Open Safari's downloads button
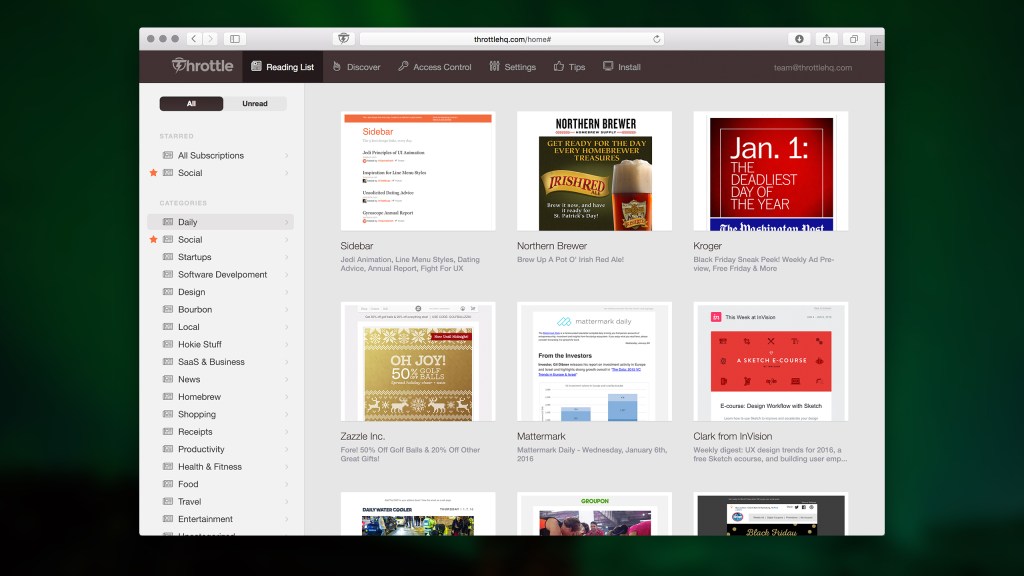The image size is (1024, 576). point(799,39)
